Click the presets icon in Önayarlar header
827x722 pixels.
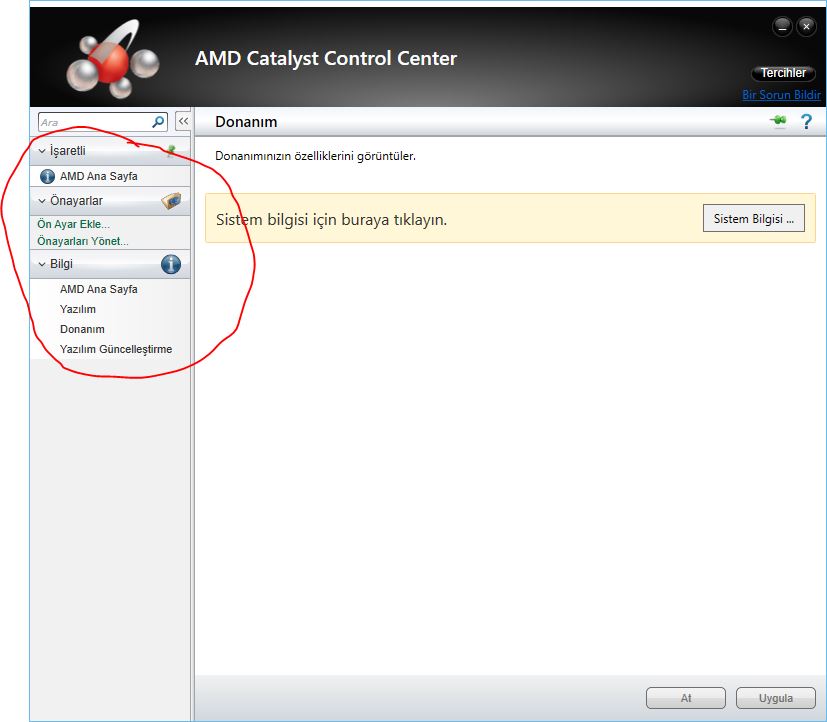pos(171,201)
